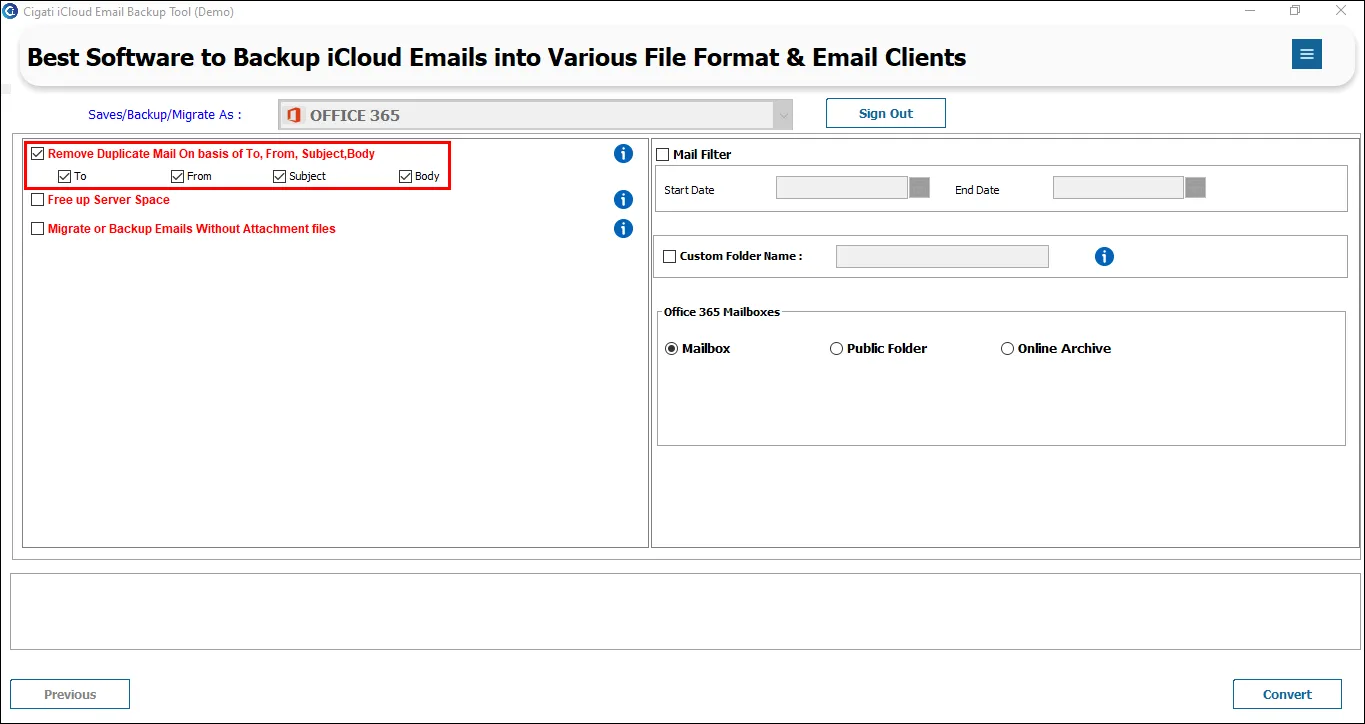Screen dimensions: 1365x724
Task: Close the Cigati iCloud Email Backup Tool
Action: 1341,11
